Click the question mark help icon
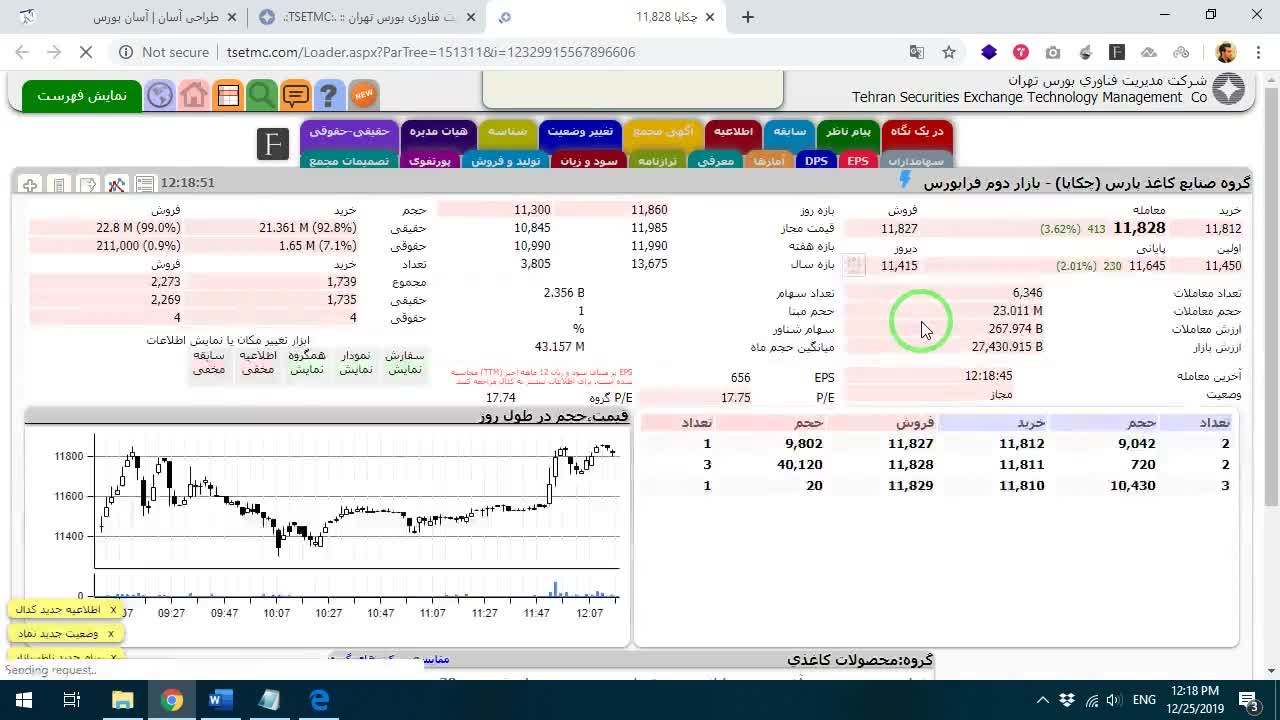The width and height of the screenshot is (1280, 720). pos(329,95)
